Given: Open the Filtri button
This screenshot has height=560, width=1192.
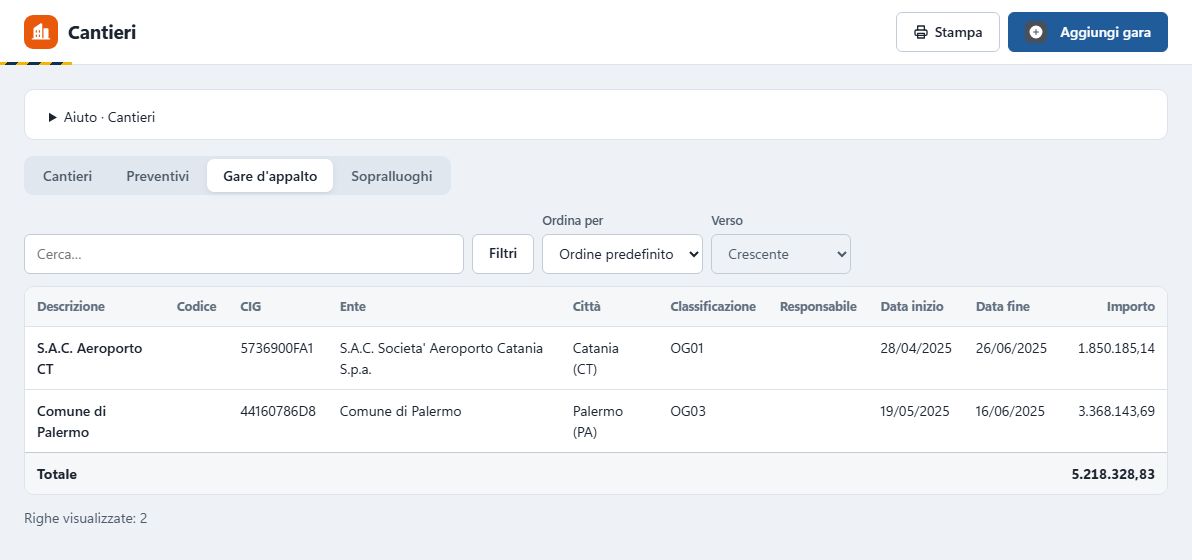Looking at the screenshot, I should coord(502,254).
